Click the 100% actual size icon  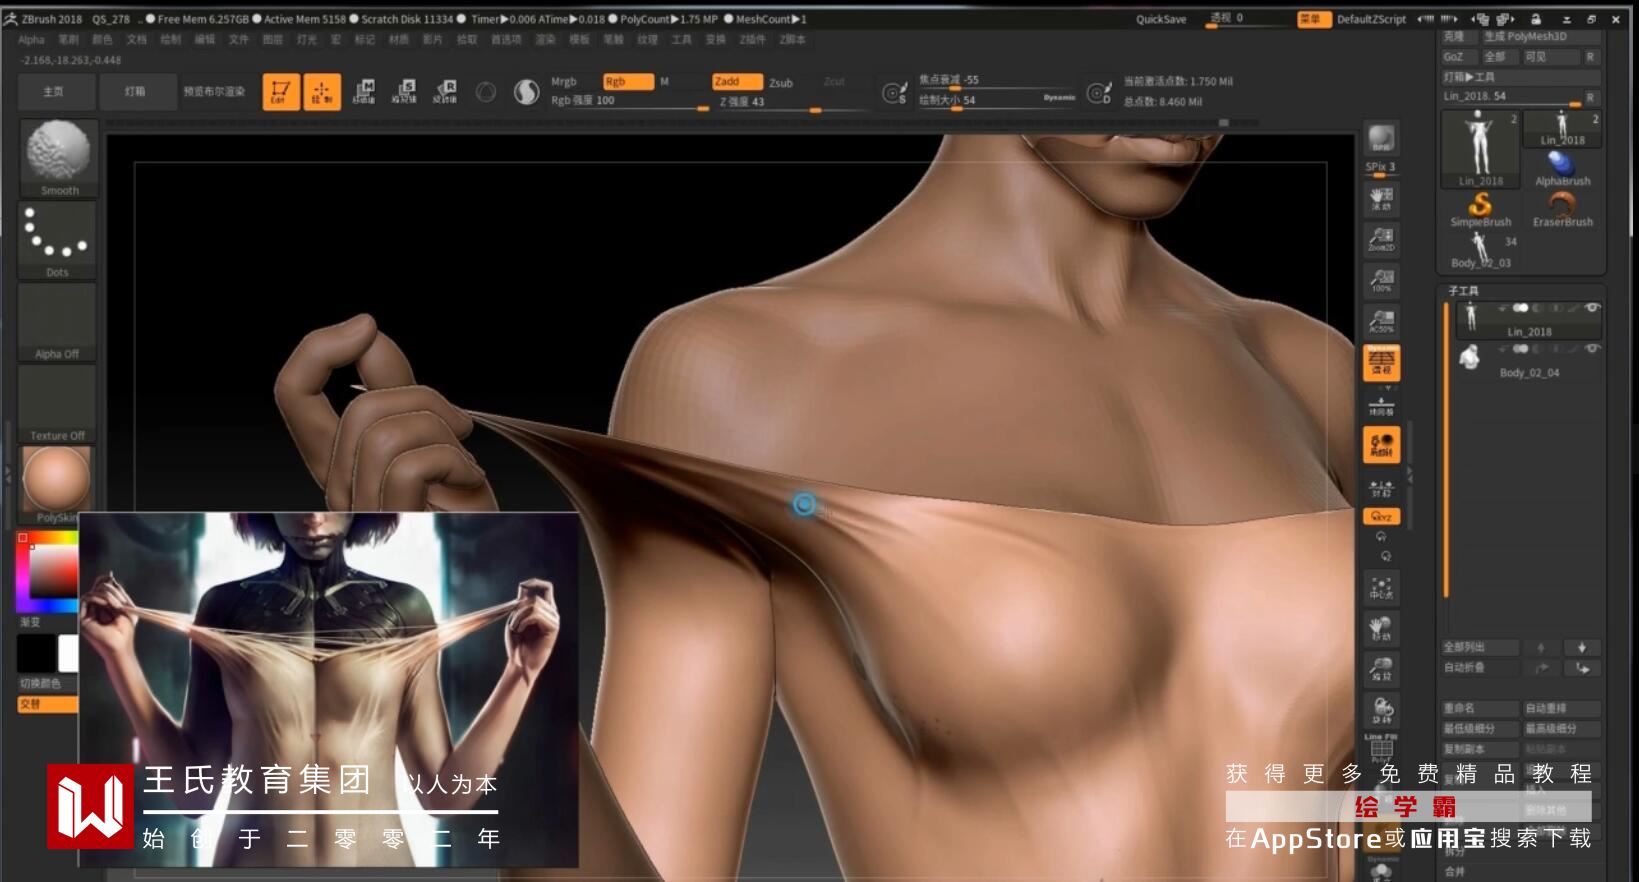(1381, 280)
